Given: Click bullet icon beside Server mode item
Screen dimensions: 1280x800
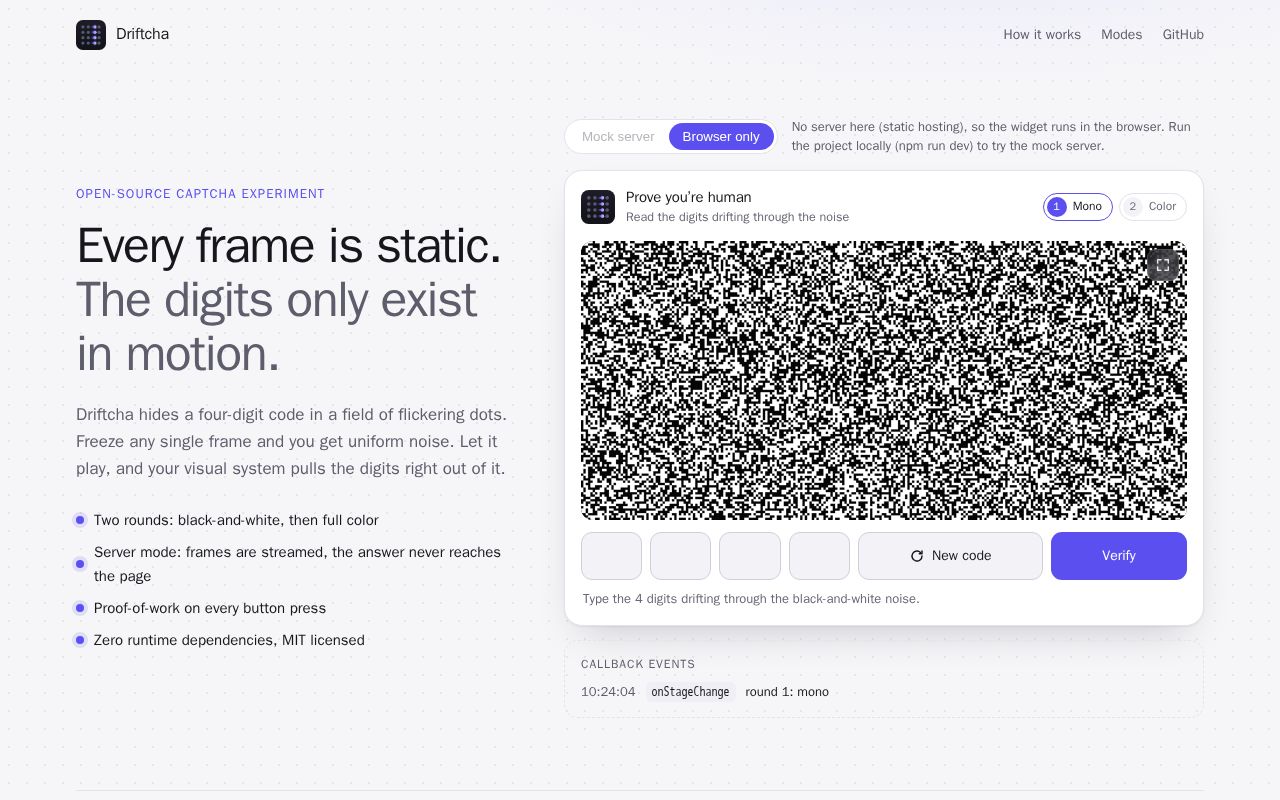Looking at the screenshot, I should [x=80, y=564].
